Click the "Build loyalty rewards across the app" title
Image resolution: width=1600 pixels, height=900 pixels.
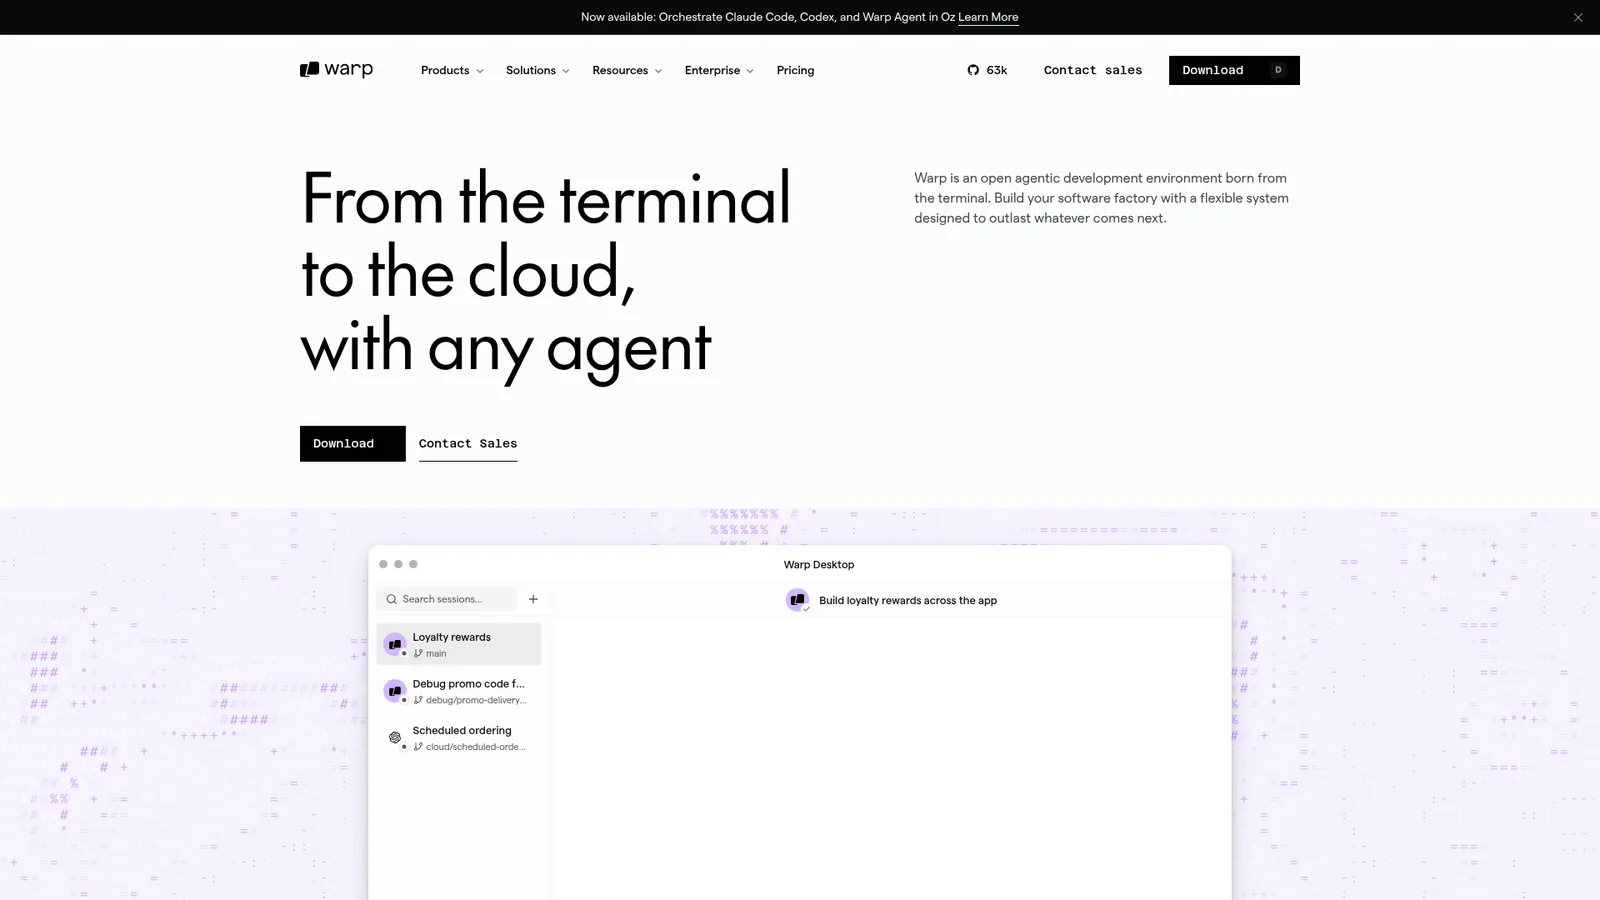(908, 600)
